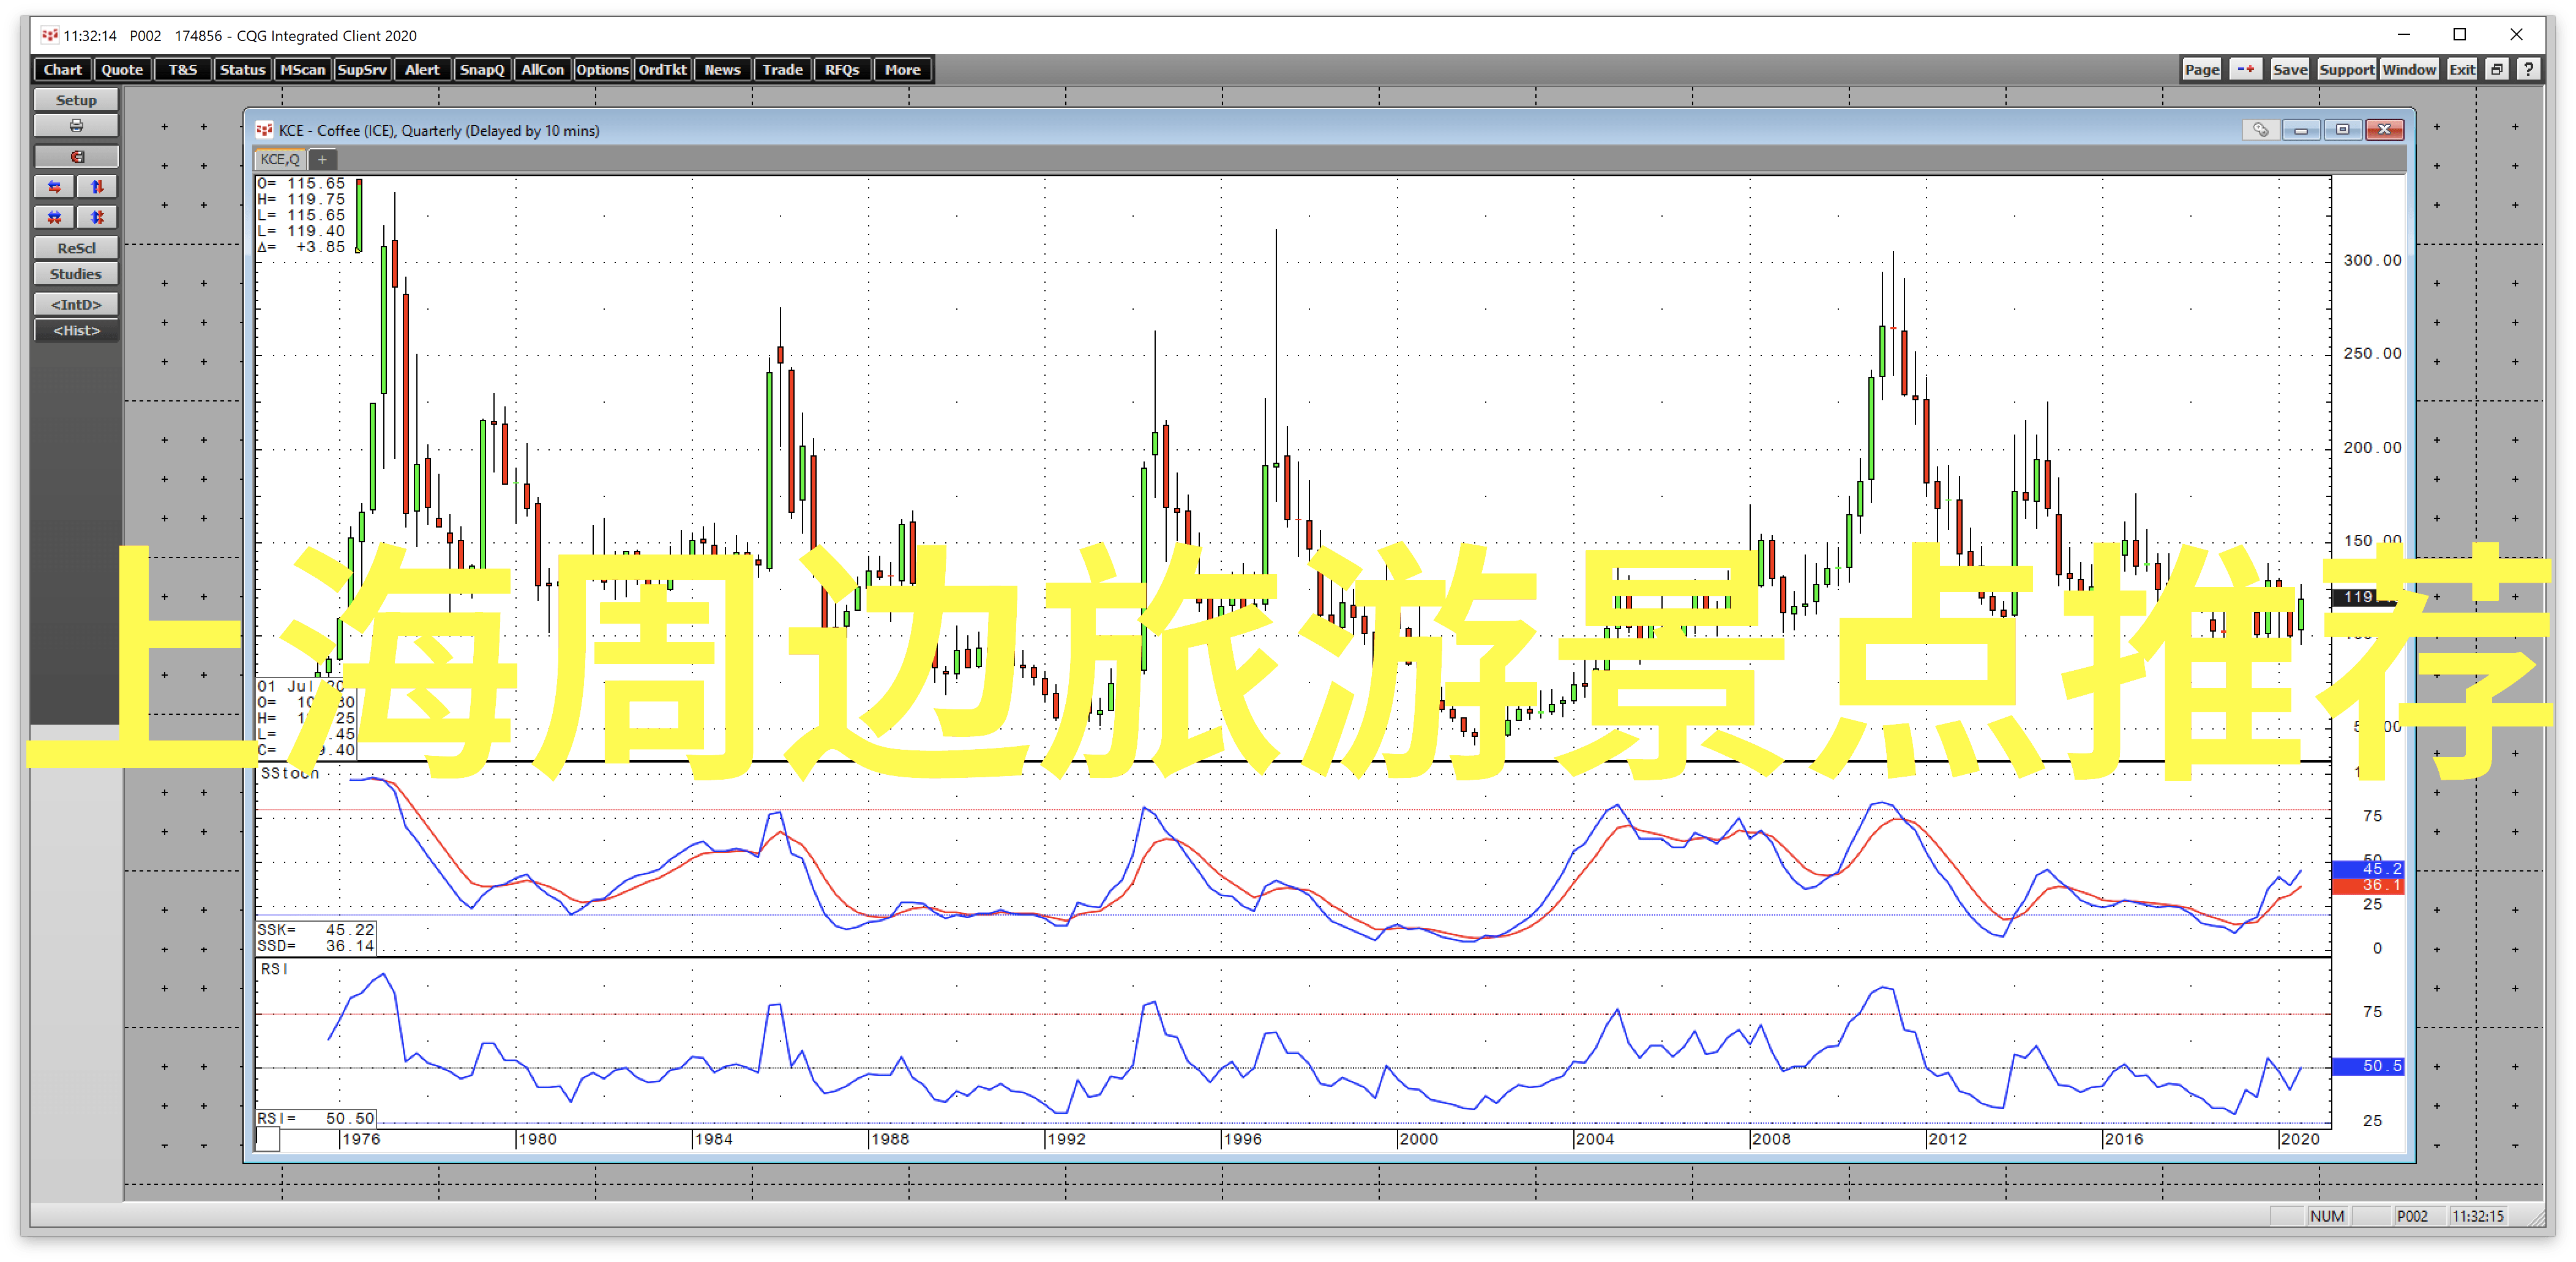
Task: Click the RSI 50.5 blue value tag
Action: pyautogui.click(x=2368, y=1067)
